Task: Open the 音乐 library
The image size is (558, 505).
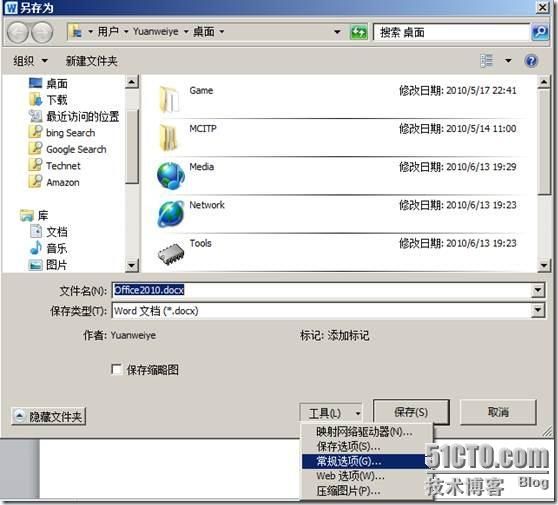Action: click(57, 248)
